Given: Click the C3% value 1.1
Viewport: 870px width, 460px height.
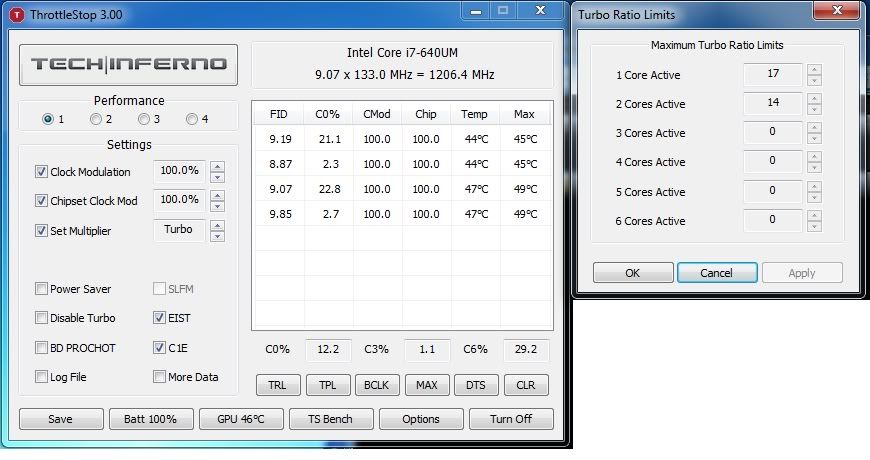Looking at the screenshot, I should coord(427,350).
